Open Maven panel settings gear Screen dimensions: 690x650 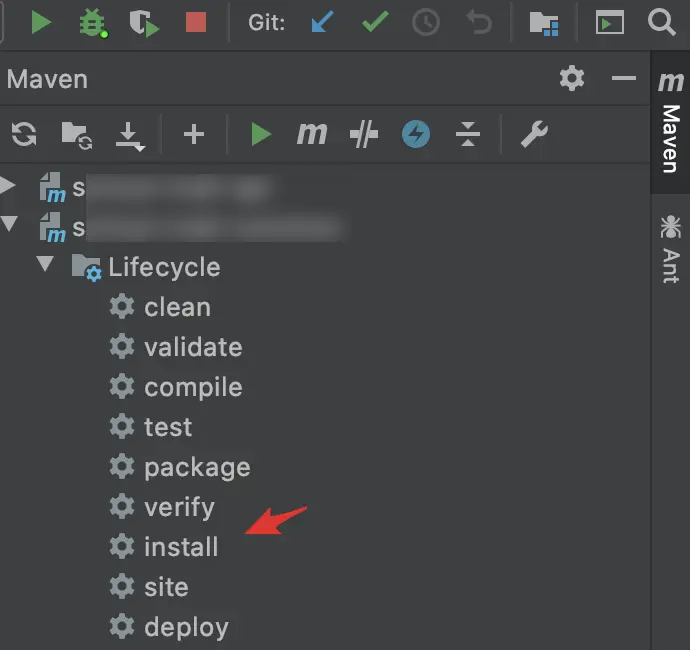click(572, 78)
